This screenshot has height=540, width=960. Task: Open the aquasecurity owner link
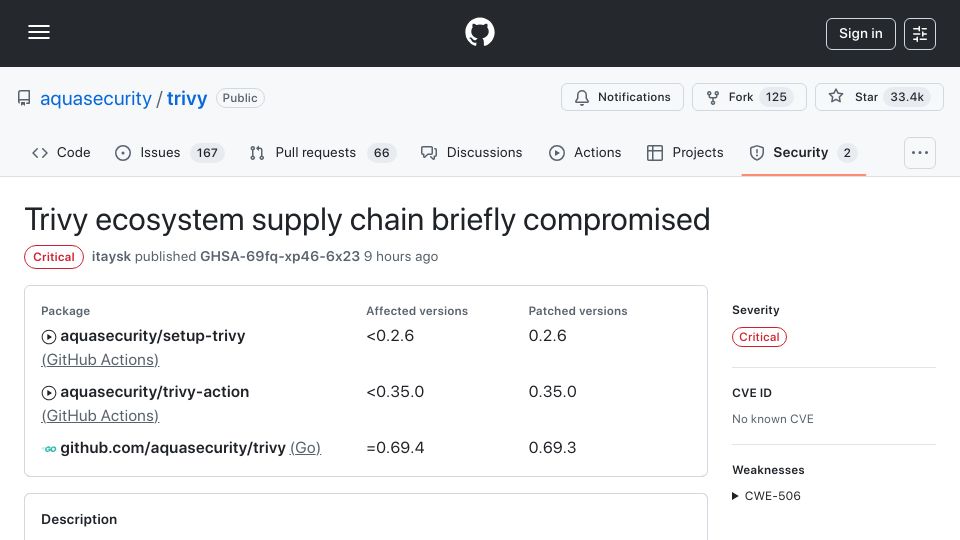click(x=96, y=98)
